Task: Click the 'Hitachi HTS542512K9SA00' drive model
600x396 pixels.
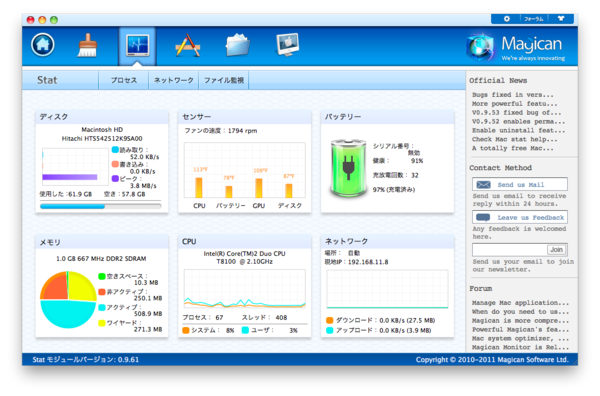Action: pyautogui.click(x=102, y=139)
